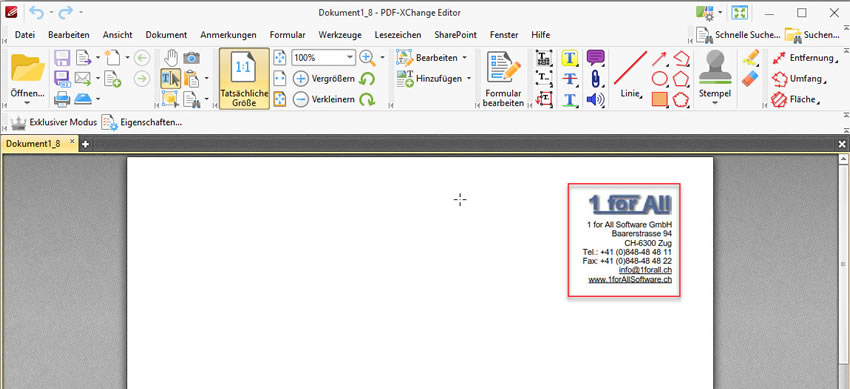Click the Suchen folder search button
Viewport: 850px width, 389px height.
coord(813,35)
